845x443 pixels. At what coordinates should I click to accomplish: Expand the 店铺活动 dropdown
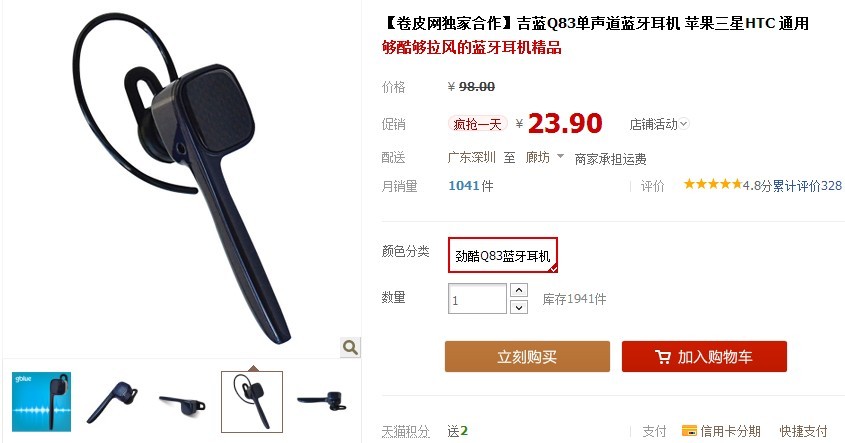point(659,124)
